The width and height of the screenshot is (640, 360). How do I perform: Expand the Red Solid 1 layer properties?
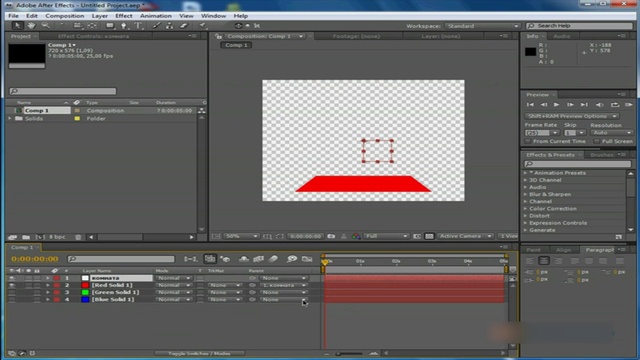tap(48, 285)
